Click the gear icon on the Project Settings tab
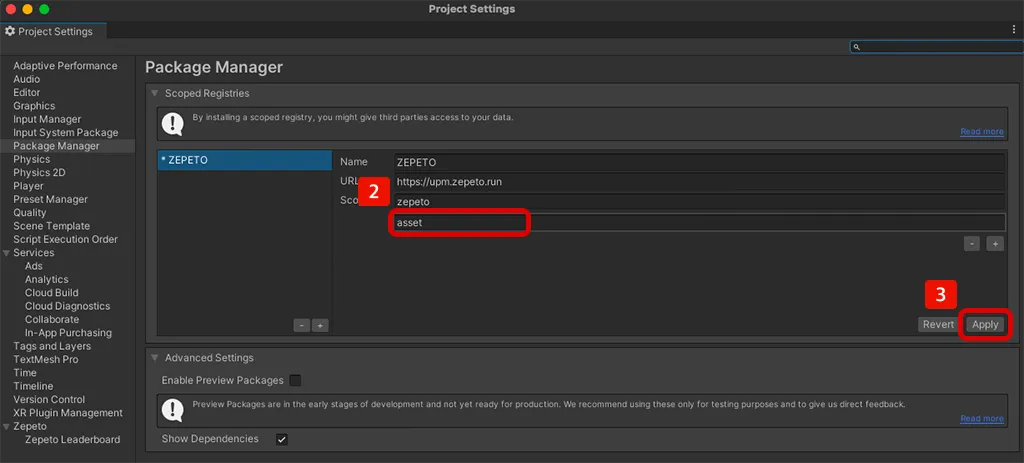 [10, 31]
